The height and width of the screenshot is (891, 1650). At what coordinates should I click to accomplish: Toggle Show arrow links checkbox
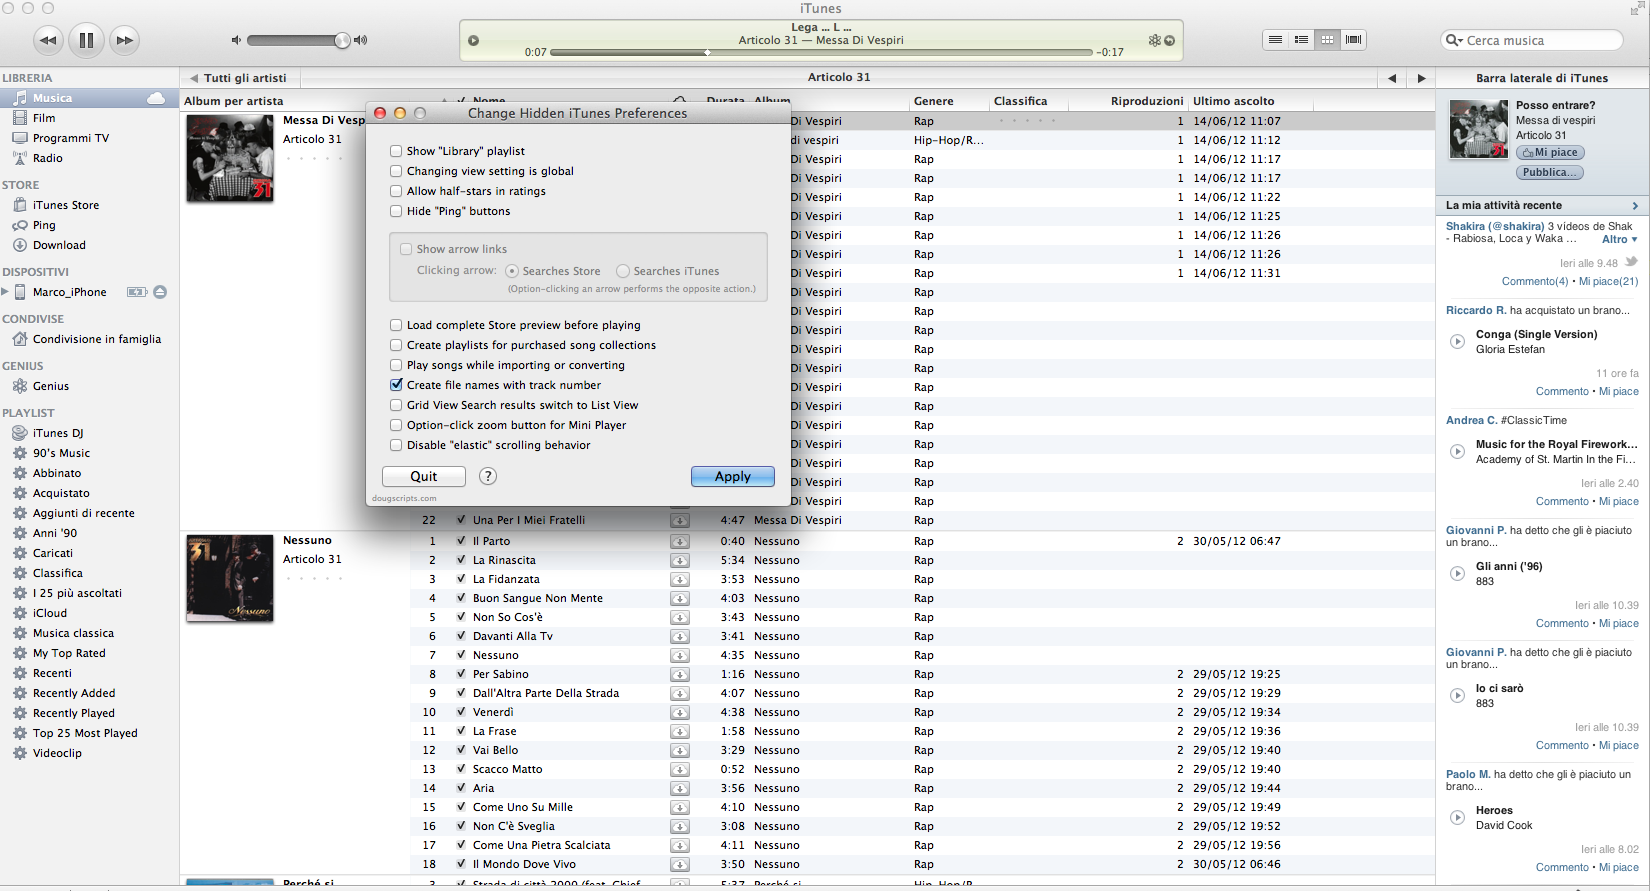coord(406,249)
